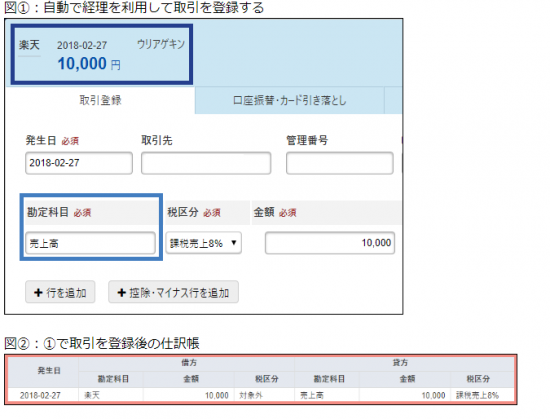This screenshot has height=419, width=550.
Task: Select the 楽天 transaction card with 10,000円
Action: pyautogui.click(x=102, y=54)
